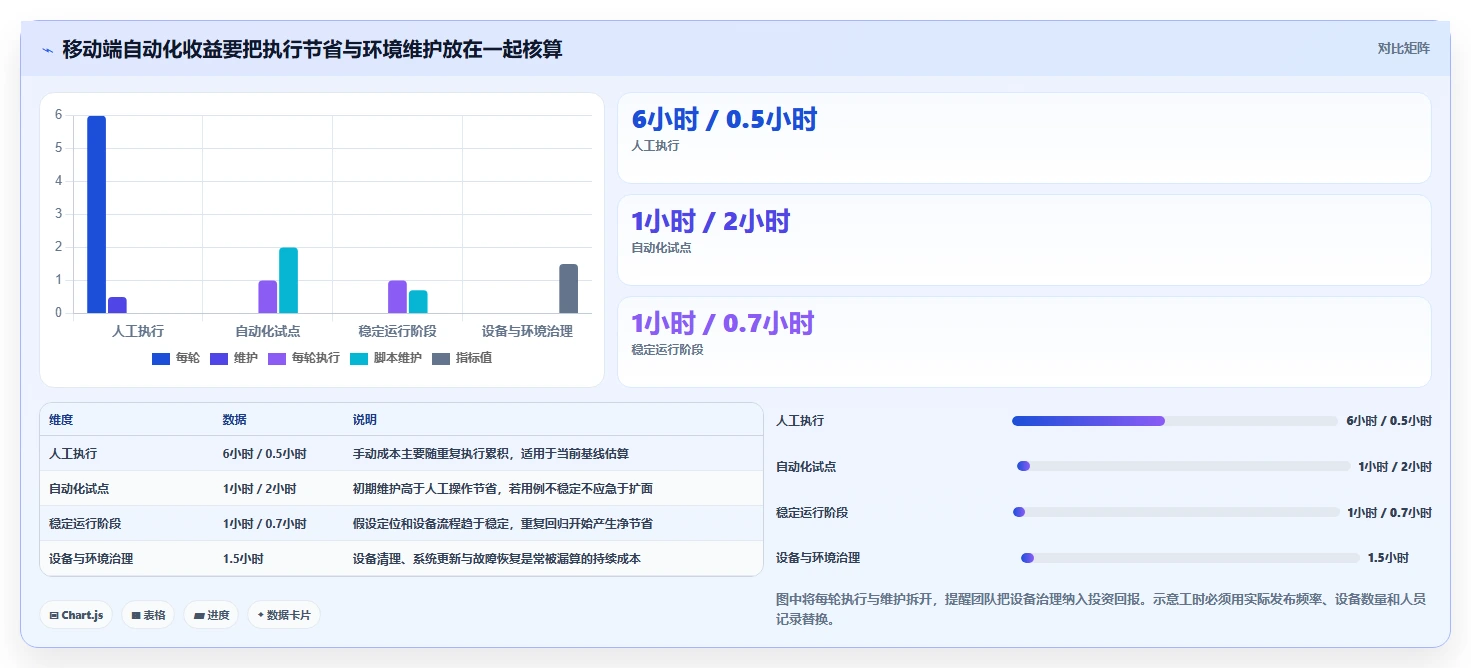Click the 稳定运行阶段 label in the progress list

812,513
